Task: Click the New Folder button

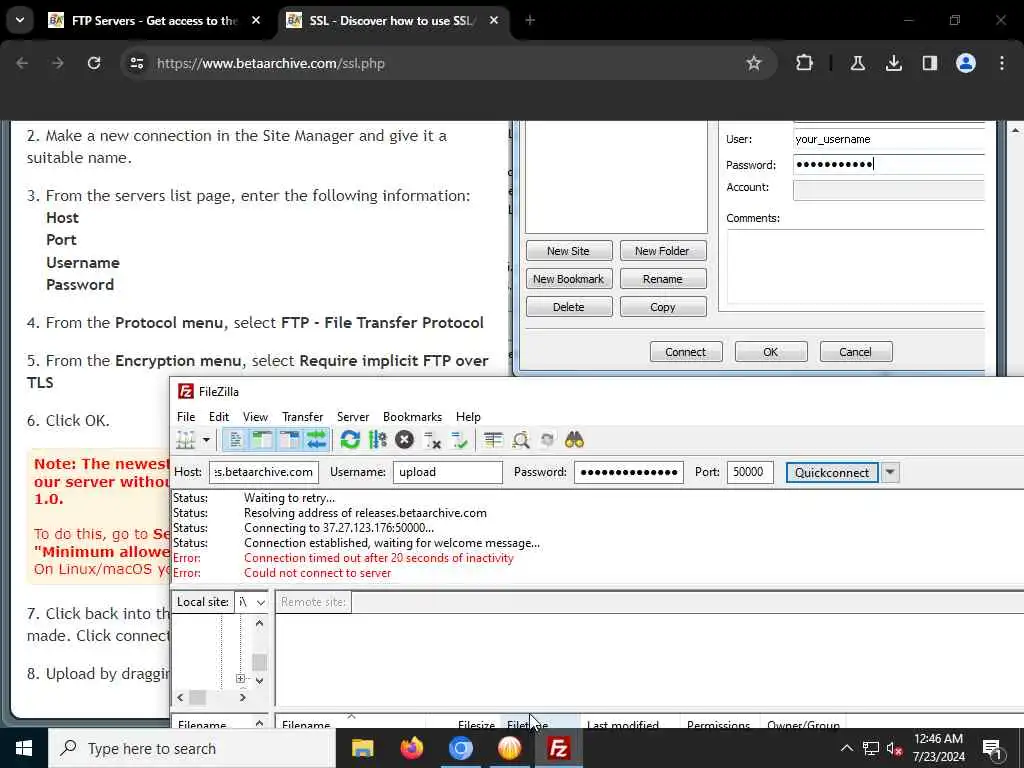Action: coord(663,251)
